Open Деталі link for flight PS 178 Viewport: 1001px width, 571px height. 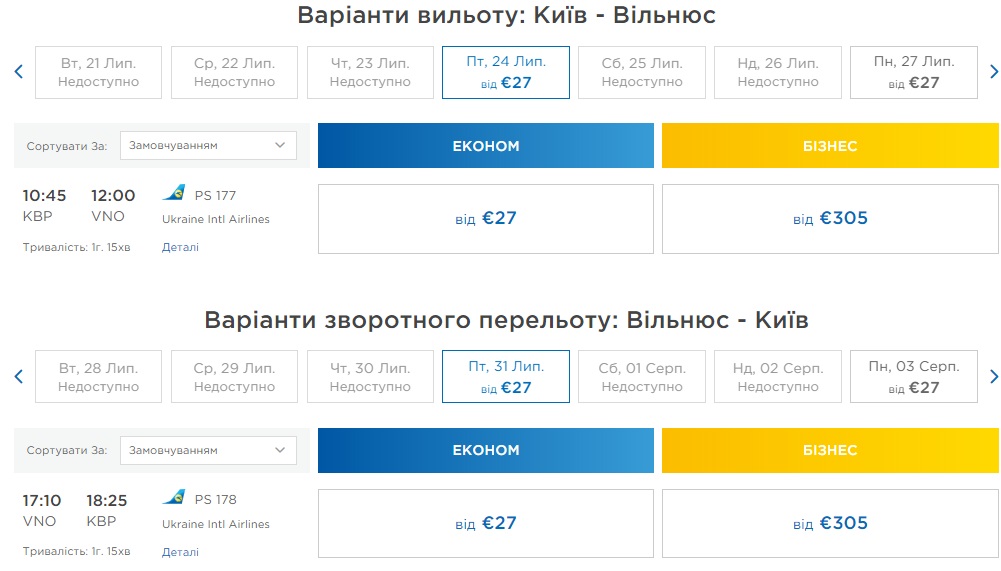click(x=180, y=551)
